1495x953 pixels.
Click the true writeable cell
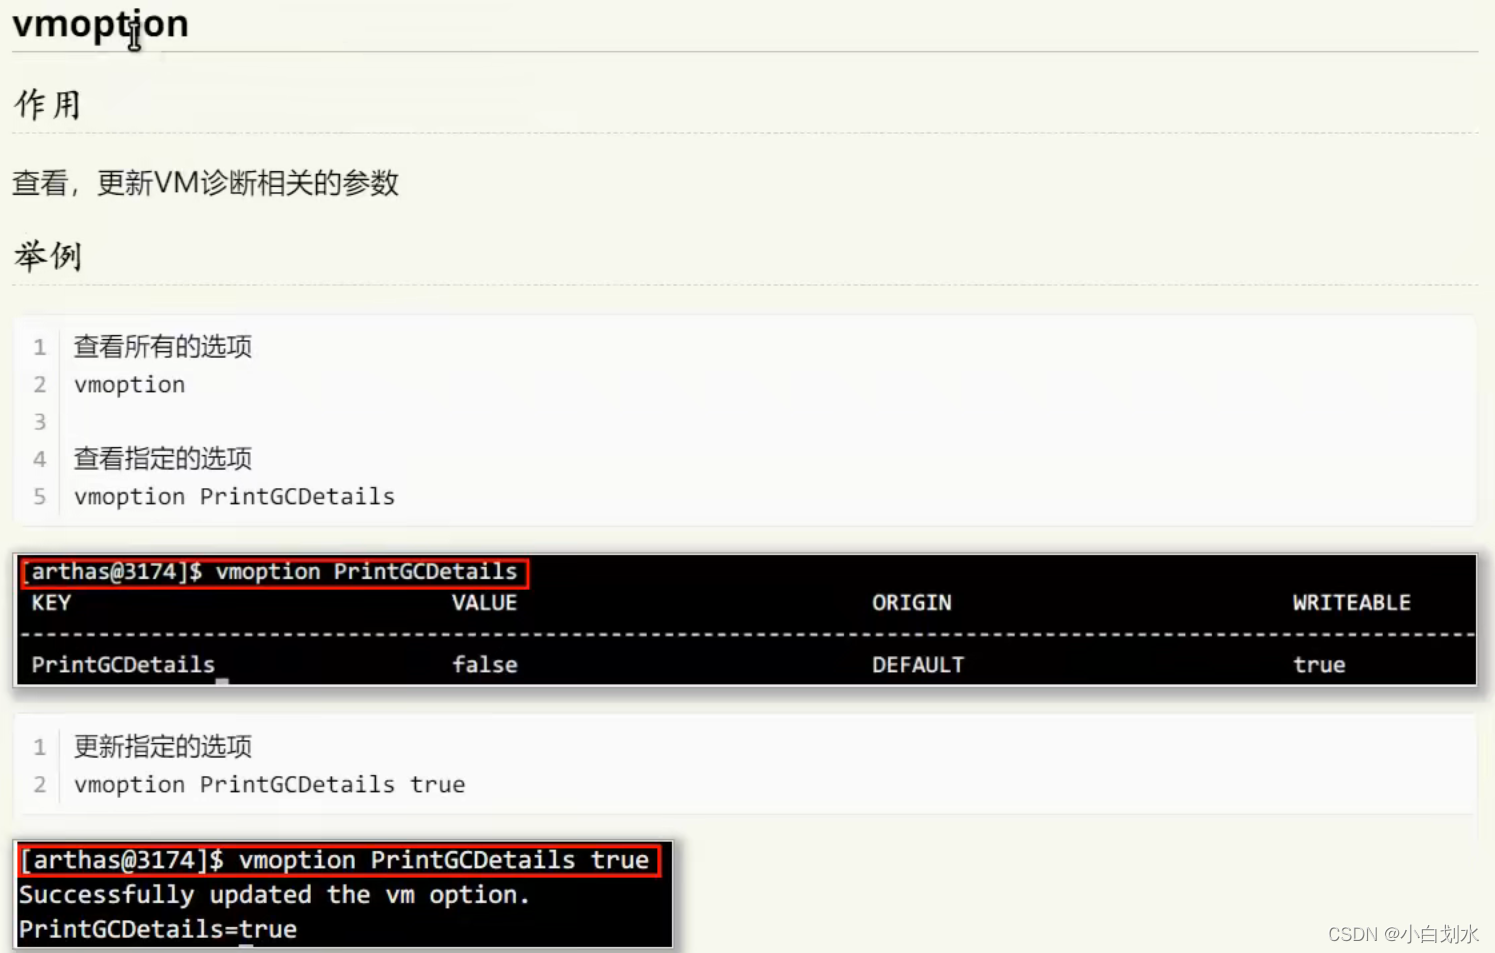pyautogui.click(x=1319, y=665)
